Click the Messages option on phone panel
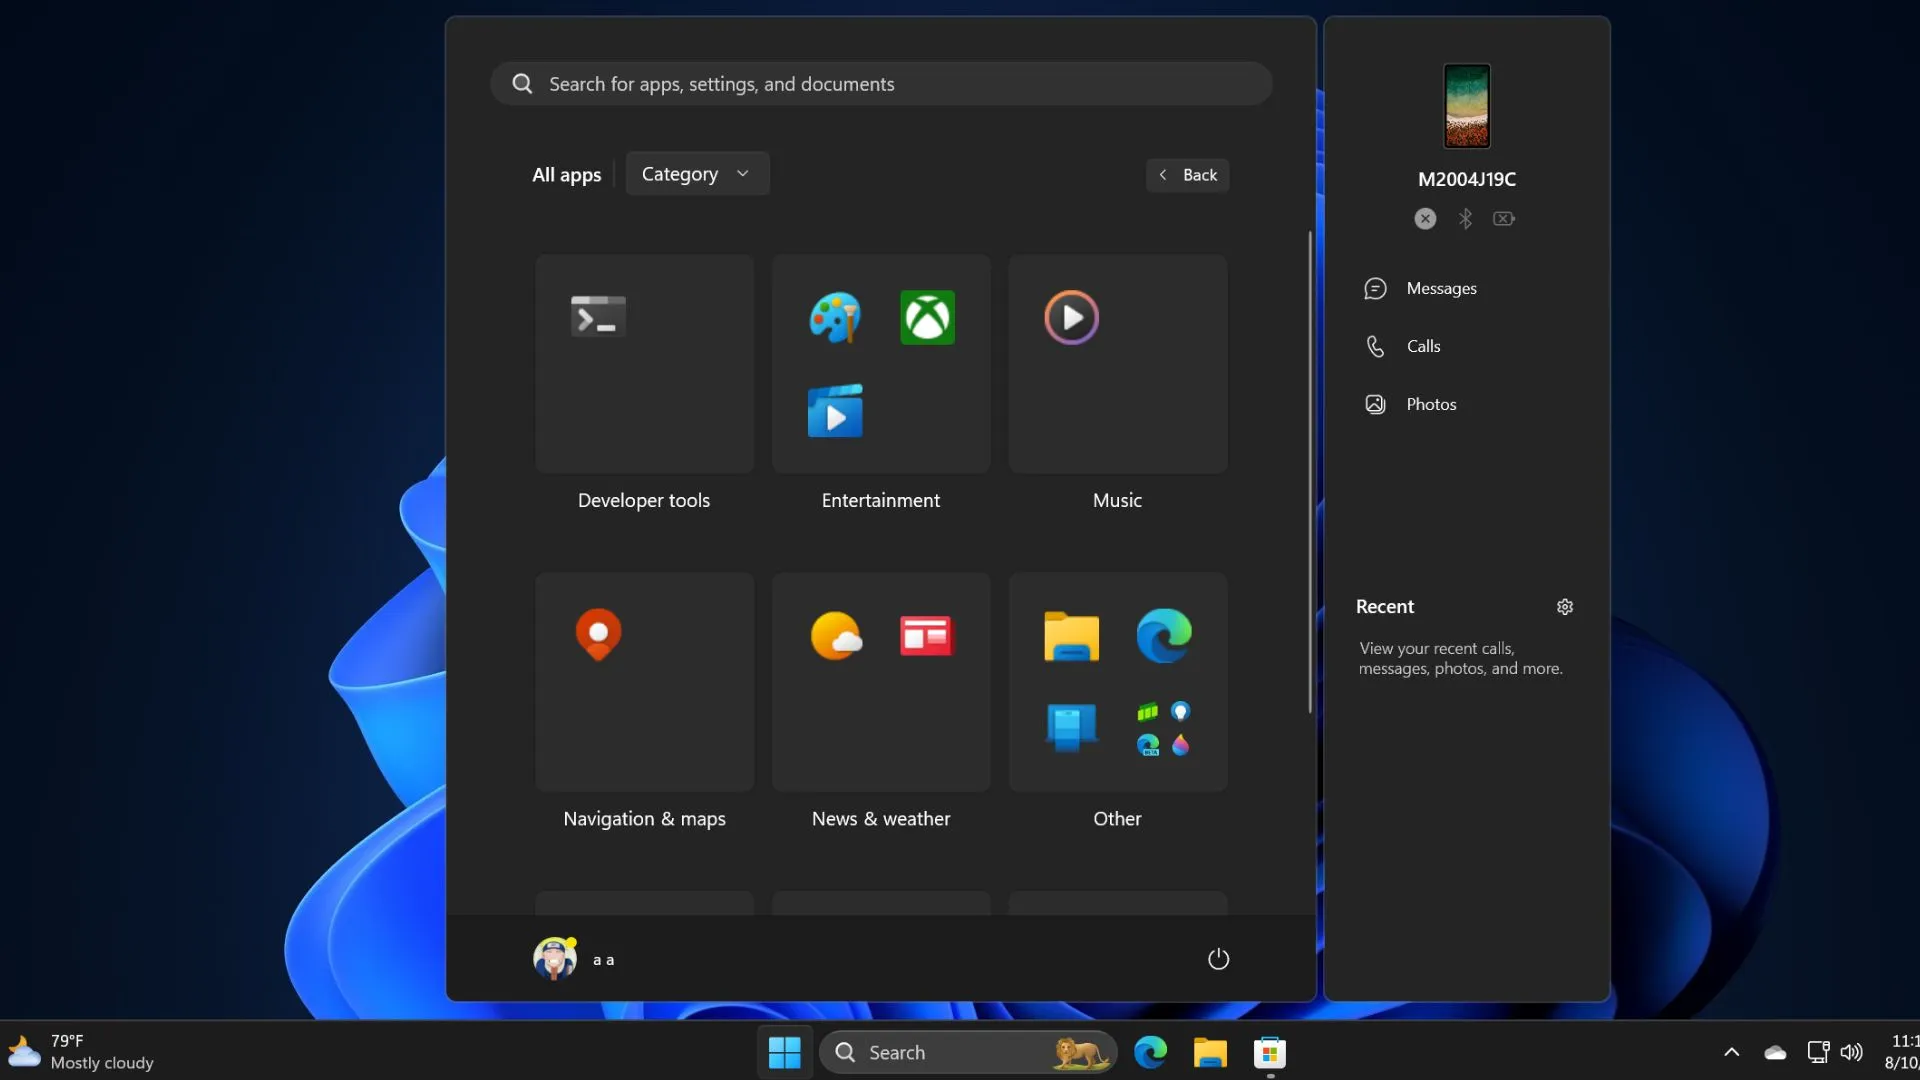Image resolution: width=1920 pixels, height=1080 pixels. pos(1440,287)
